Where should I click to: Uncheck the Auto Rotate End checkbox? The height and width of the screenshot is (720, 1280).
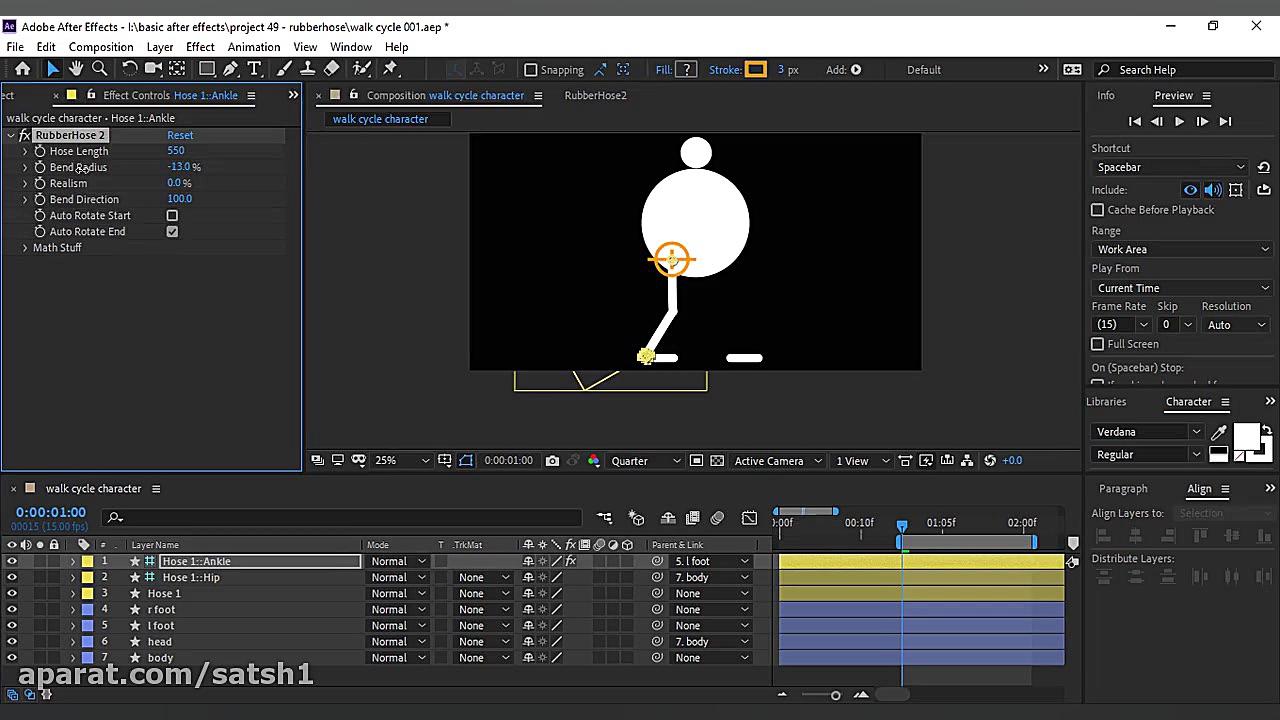tap(172, 232)
